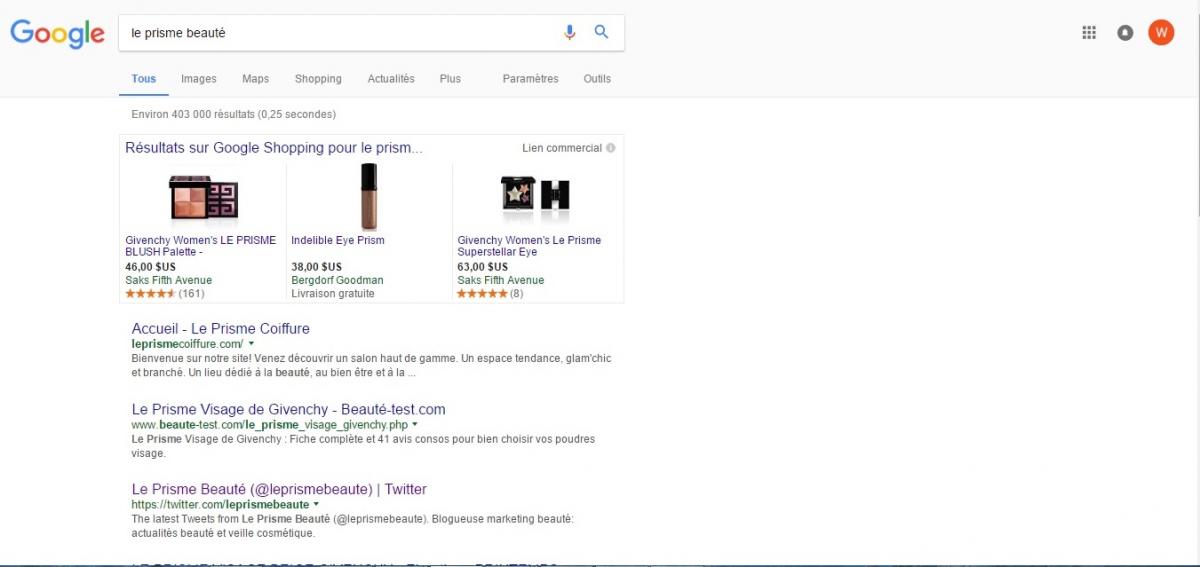
Task: Open Résultats sur Google Shopping heading link
Action: click(274, 148)
